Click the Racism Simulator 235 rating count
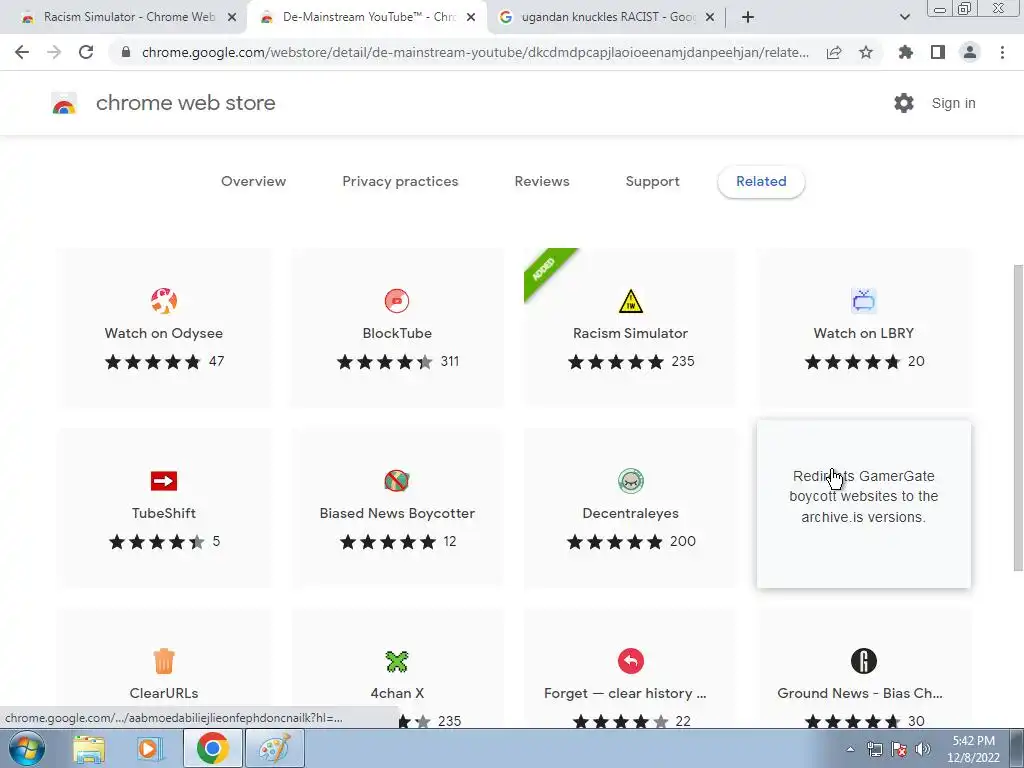Viewport: 1024px width, 768px height. point(682,362)
